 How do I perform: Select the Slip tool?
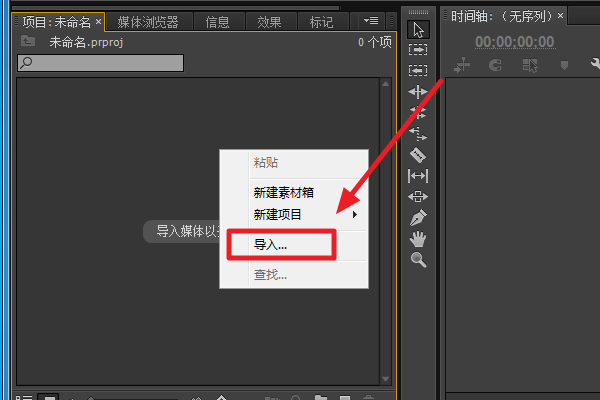418,176
